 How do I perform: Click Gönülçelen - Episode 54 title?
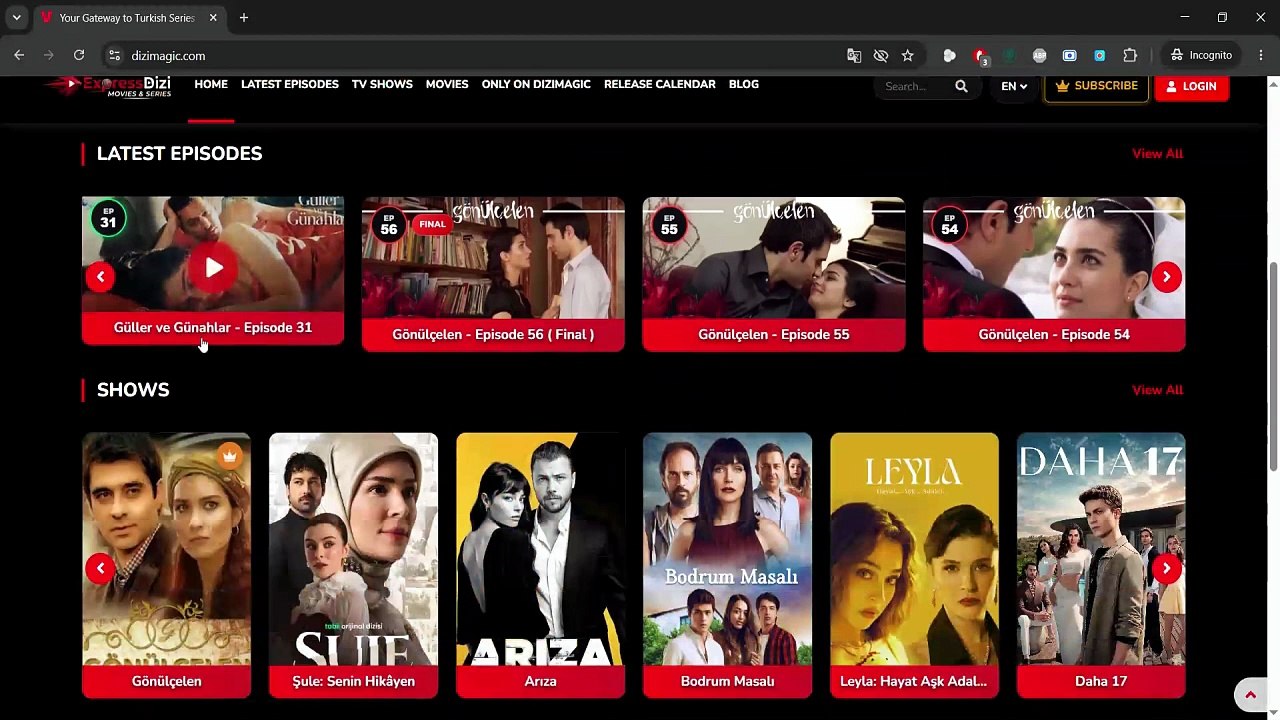pos(1054,335)
